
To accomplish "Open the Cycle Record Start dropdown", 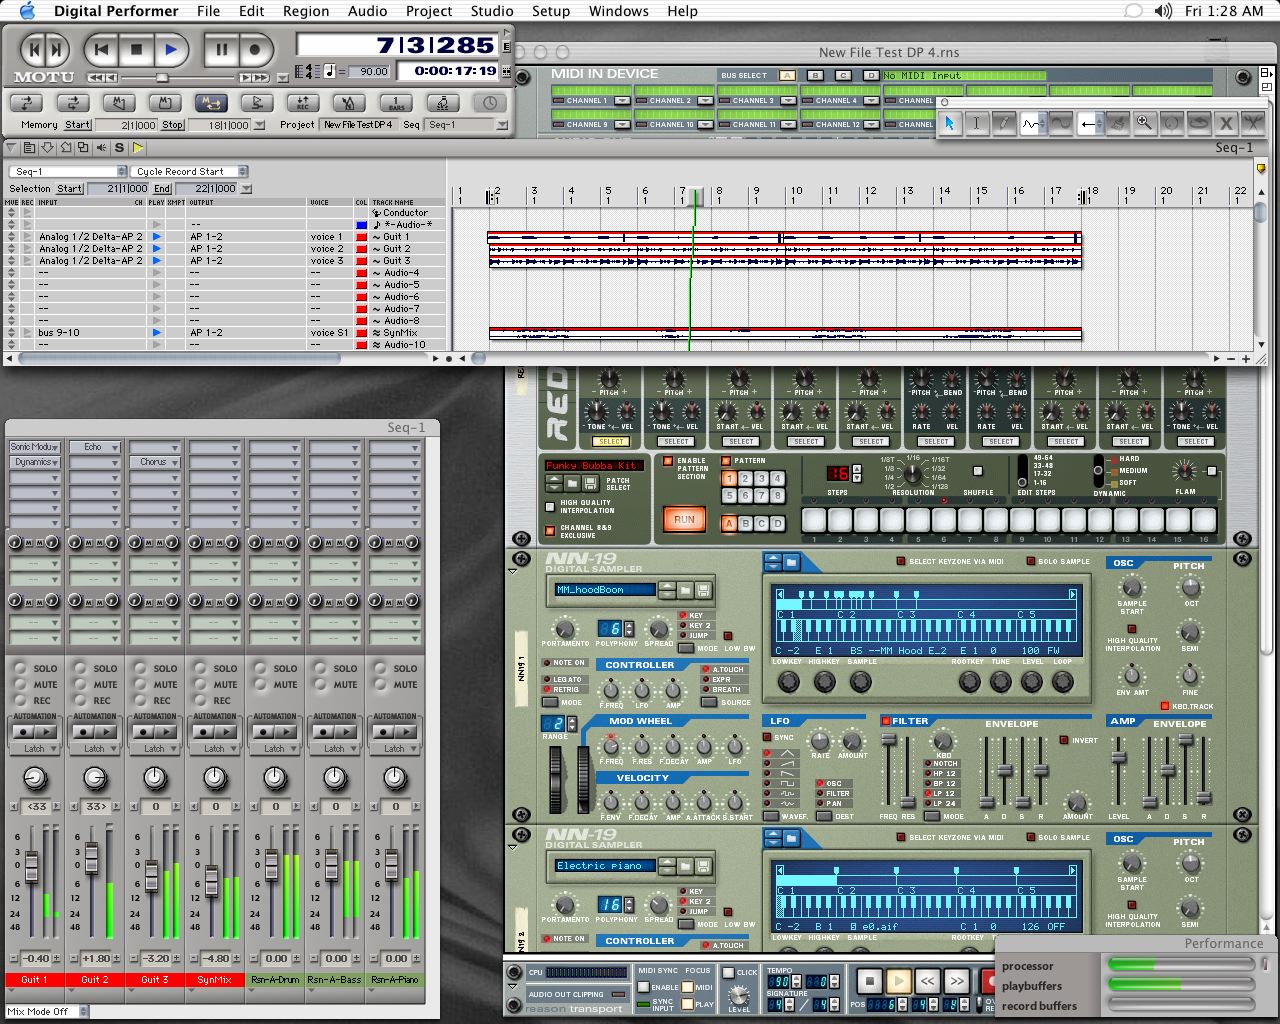I will 190,171.
